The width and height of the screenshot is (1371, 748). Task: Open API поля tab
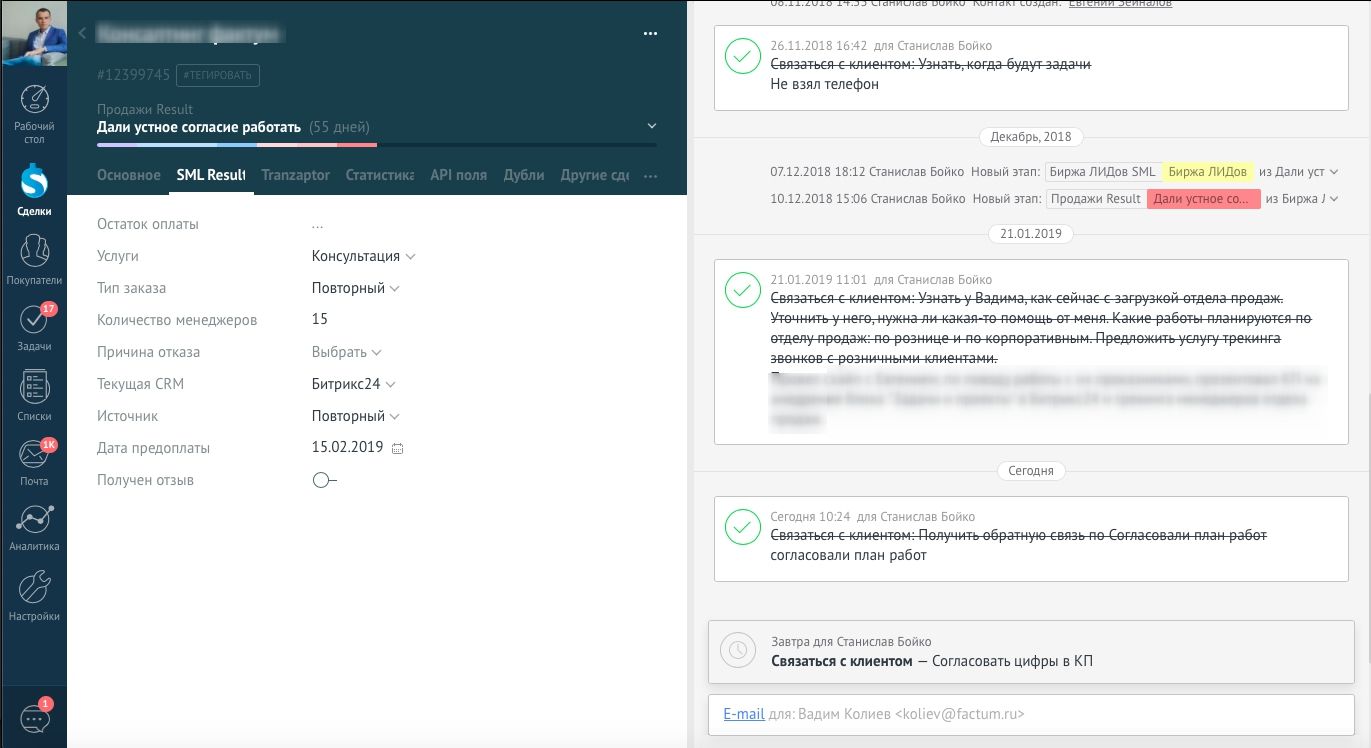(458, 175)
